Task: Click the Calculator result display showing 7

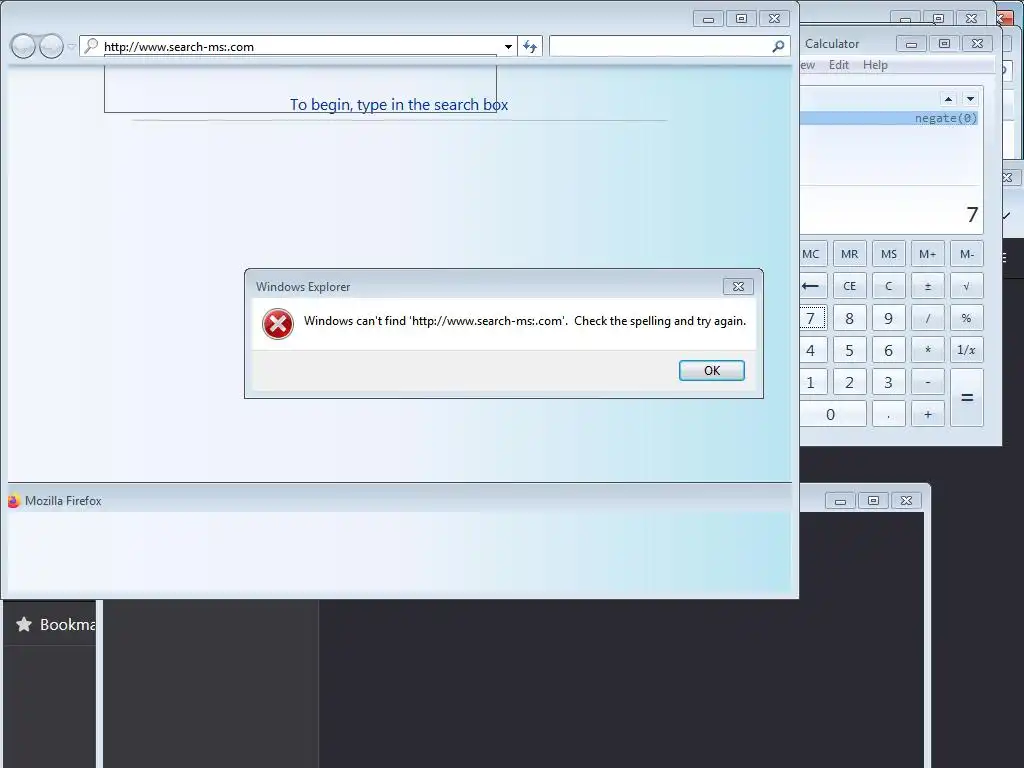Action: [x=891, y=214]
